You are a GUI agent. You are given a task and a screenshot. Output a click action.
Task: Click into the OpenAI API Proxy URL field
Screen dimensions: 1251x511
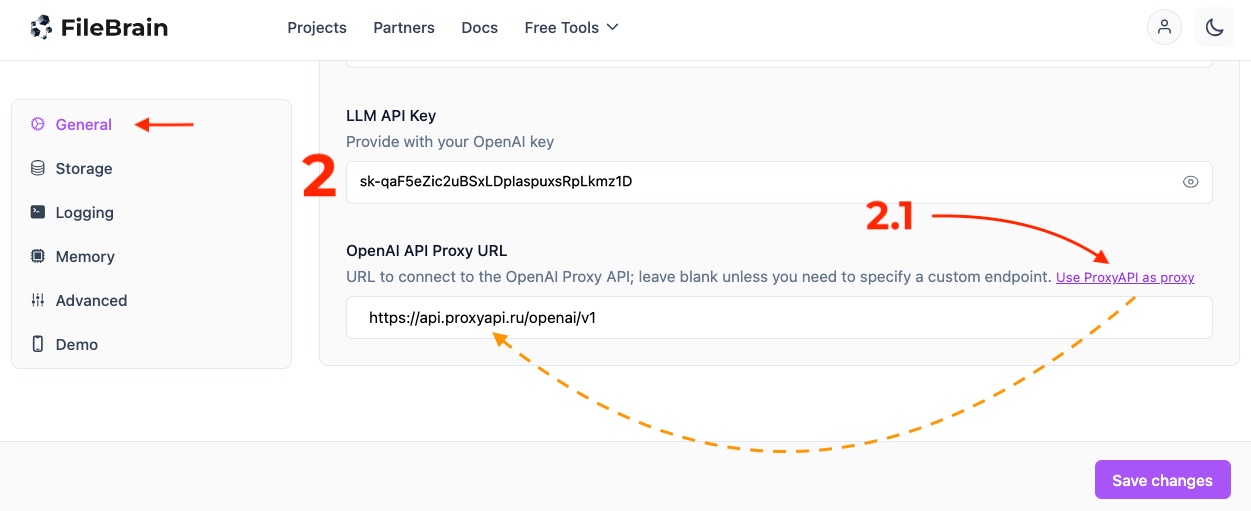780,318
